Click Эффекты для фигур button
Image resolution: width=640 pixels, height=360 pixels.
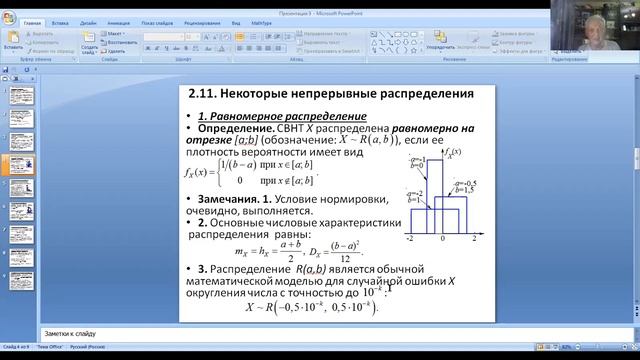point(519,51)
